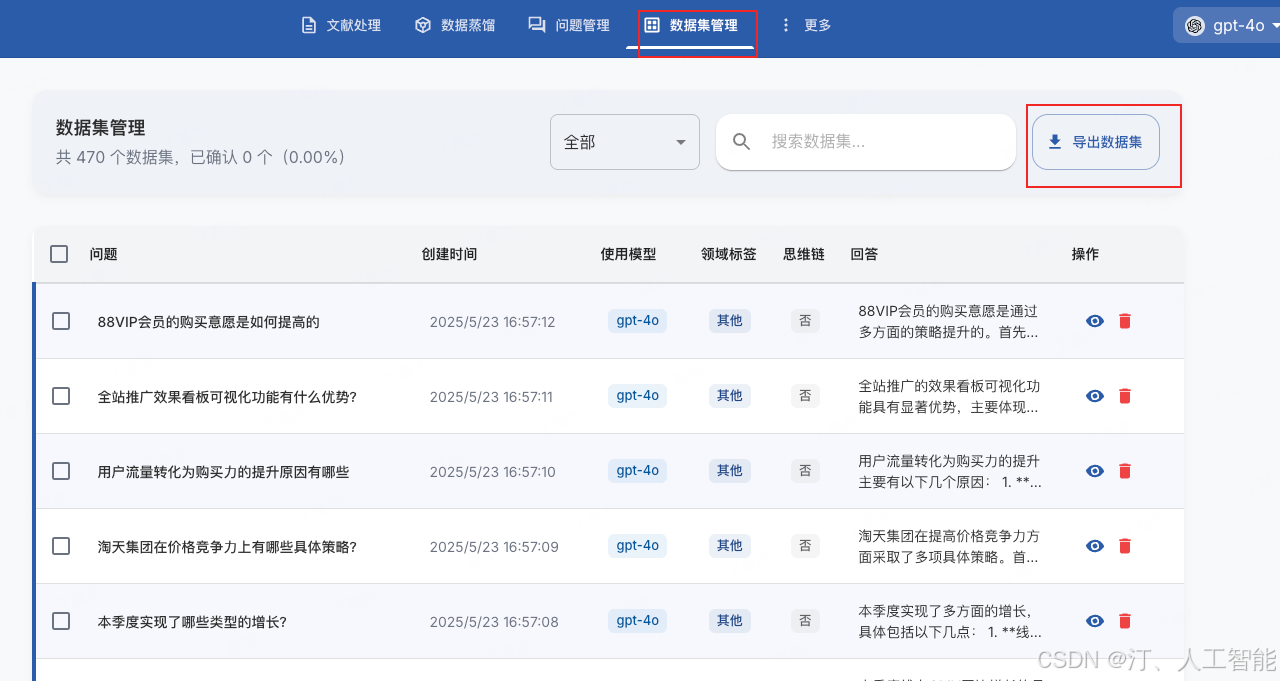
Task: Click the three-dots icon beside 更多
Action: click(785, 25)
